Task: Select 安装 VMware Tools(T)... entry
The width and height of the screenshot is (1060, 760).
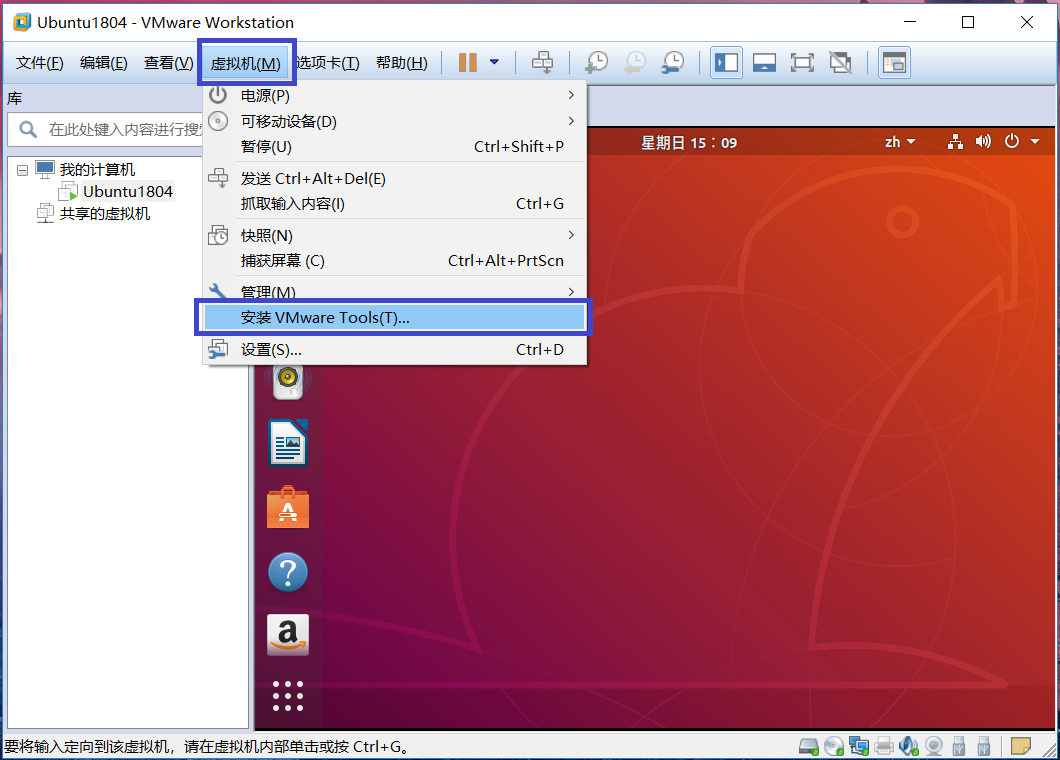Action: coord(395,317)
